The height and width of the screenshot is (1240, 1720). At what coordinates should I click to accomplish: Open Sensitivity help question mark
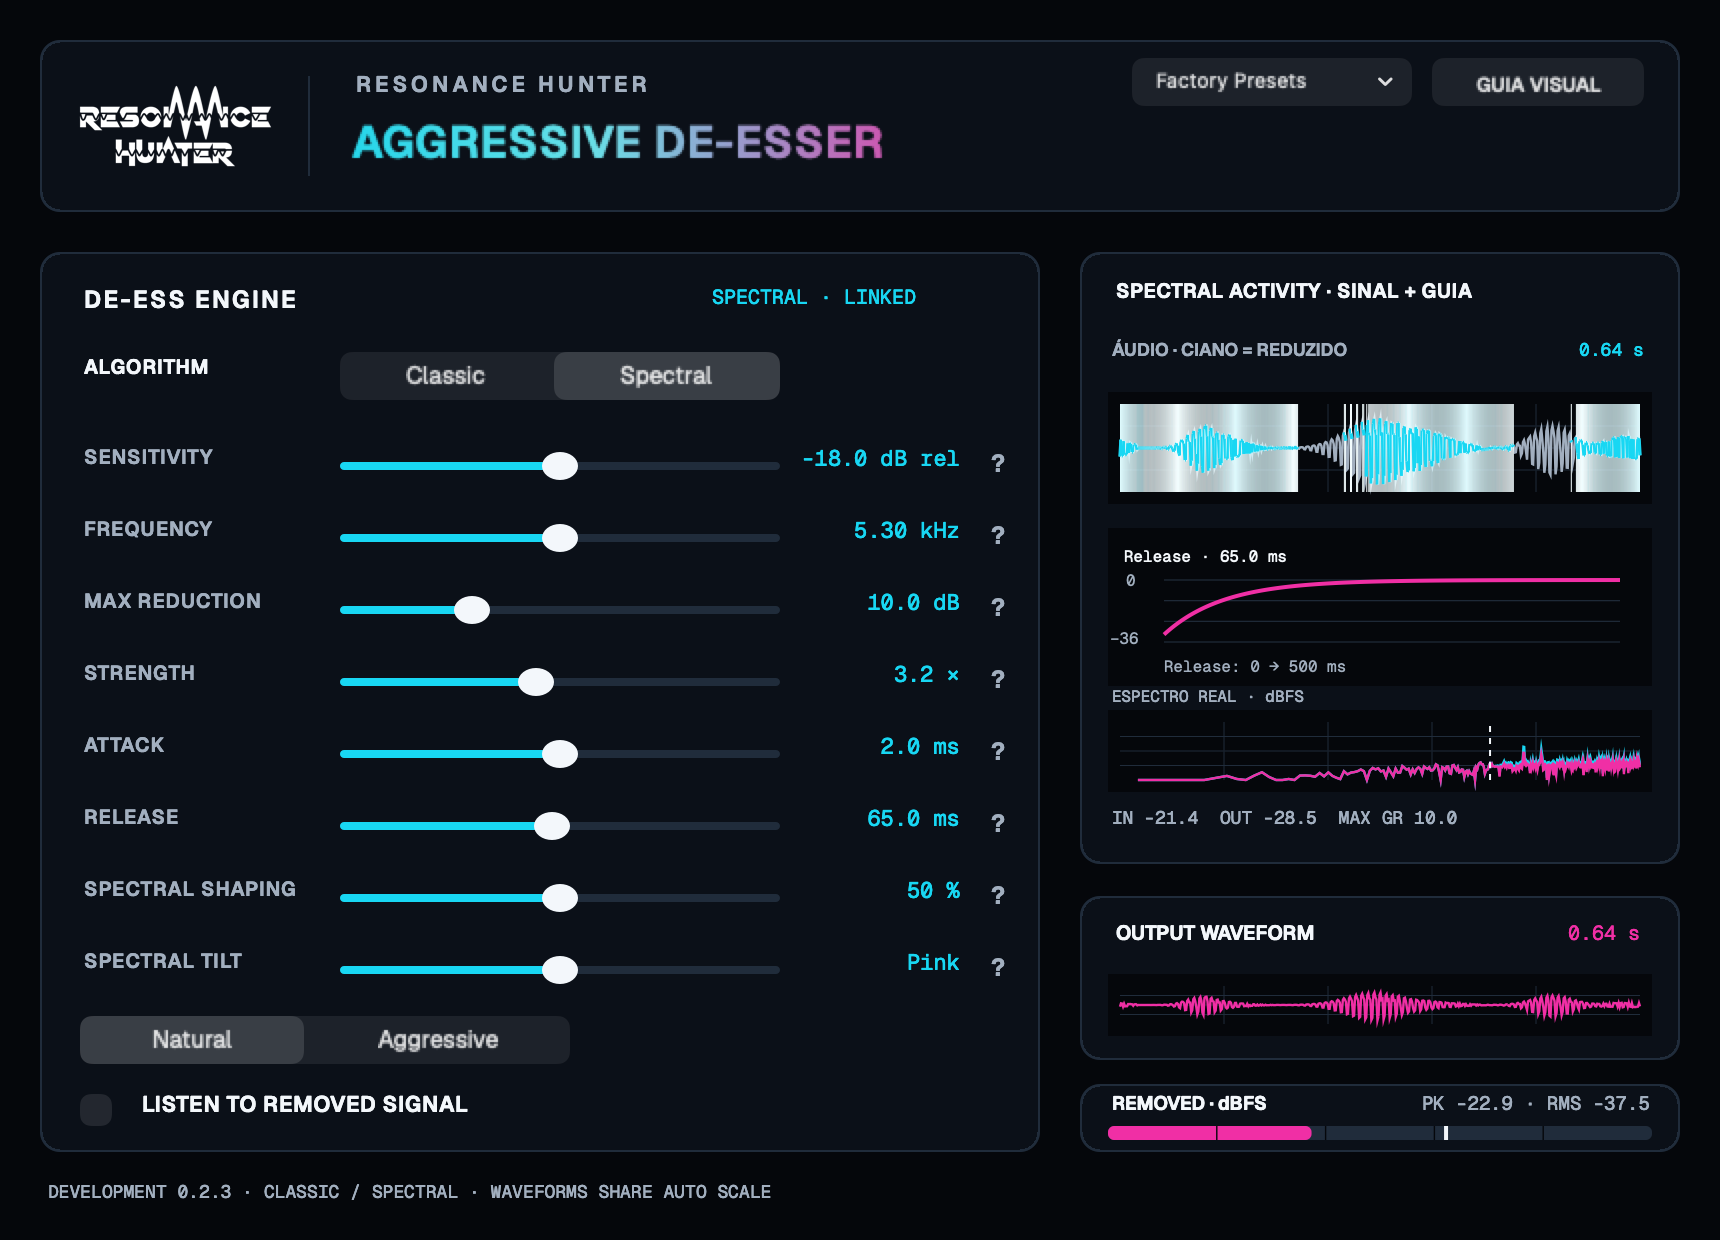click(997, 462)
